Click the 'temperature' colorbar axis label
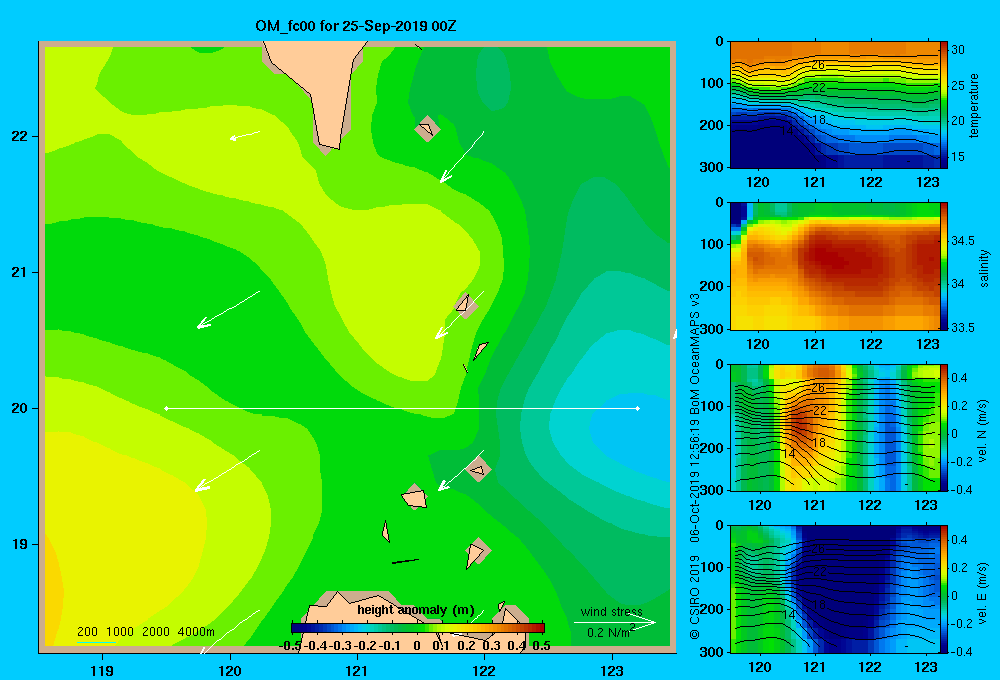 pos(974,106)
